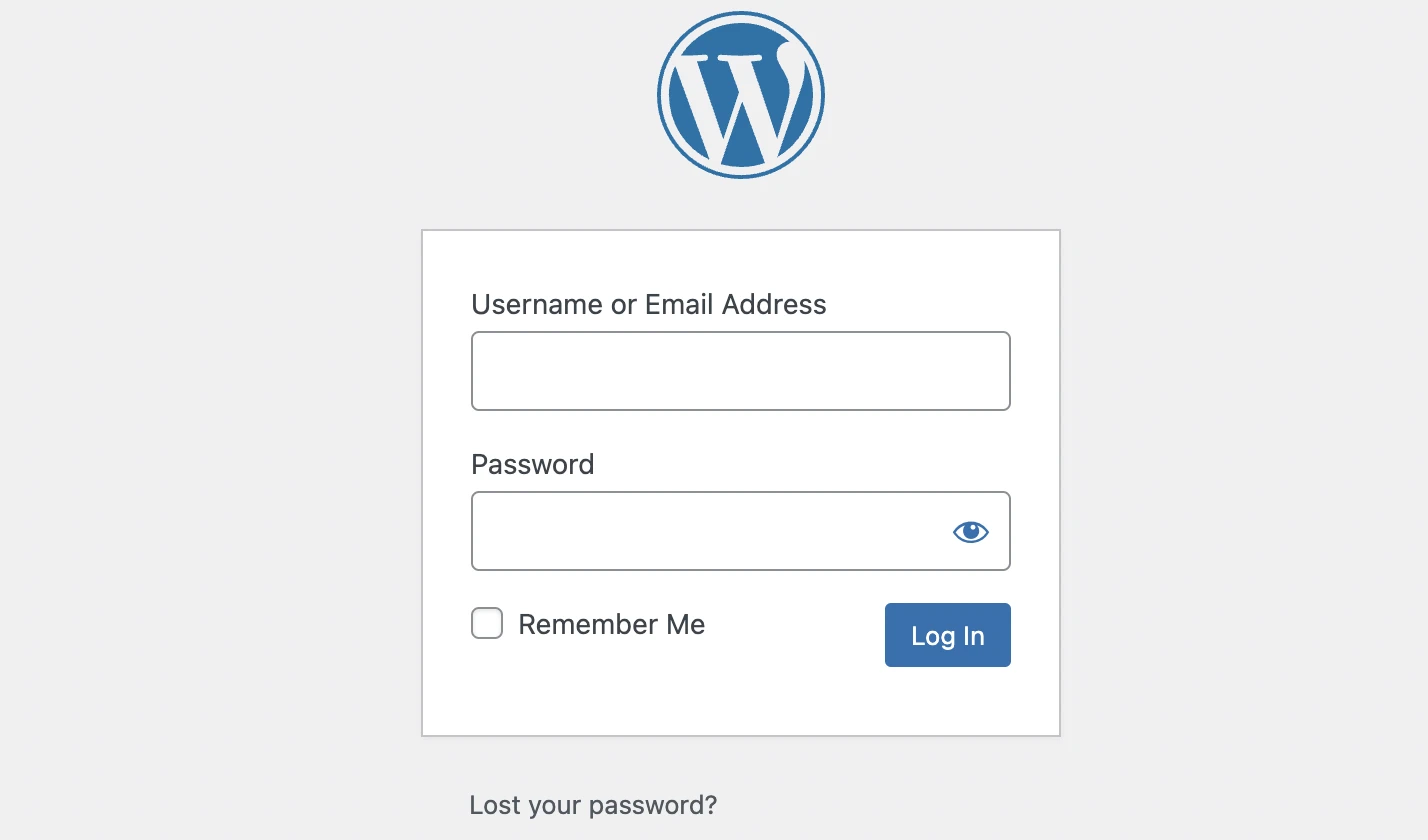Open the Lost your password? link
Image resolution: width=1428 pixels, height=840 pixels.
click(x=593, y=805)
